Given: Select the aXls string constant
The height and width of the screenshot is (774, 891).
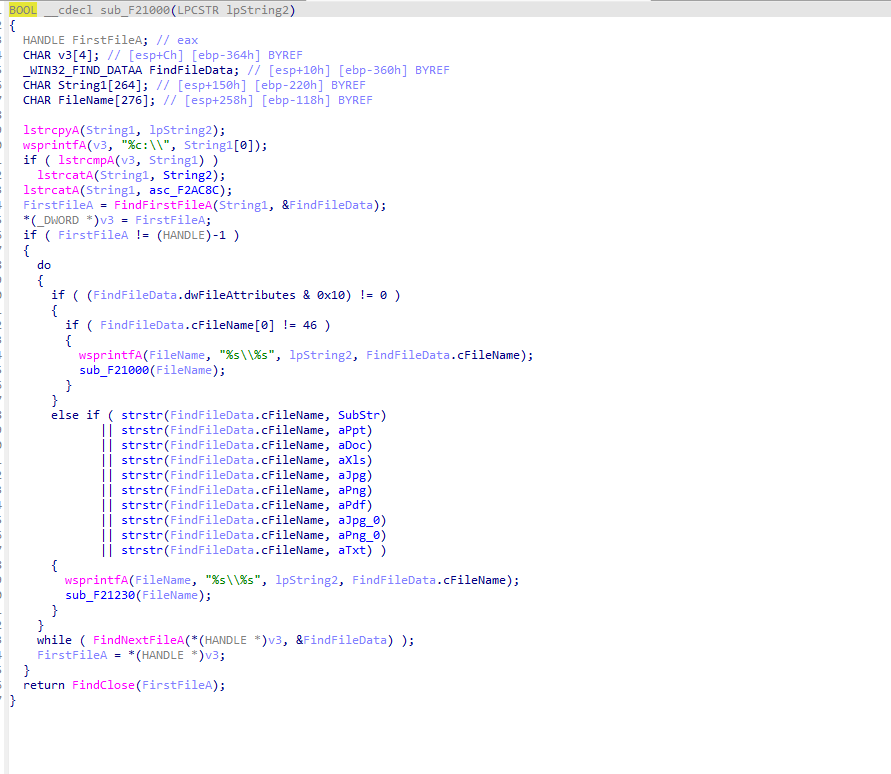Looking at the screenshot, I should pyautogui.click(x=349, y=460).
